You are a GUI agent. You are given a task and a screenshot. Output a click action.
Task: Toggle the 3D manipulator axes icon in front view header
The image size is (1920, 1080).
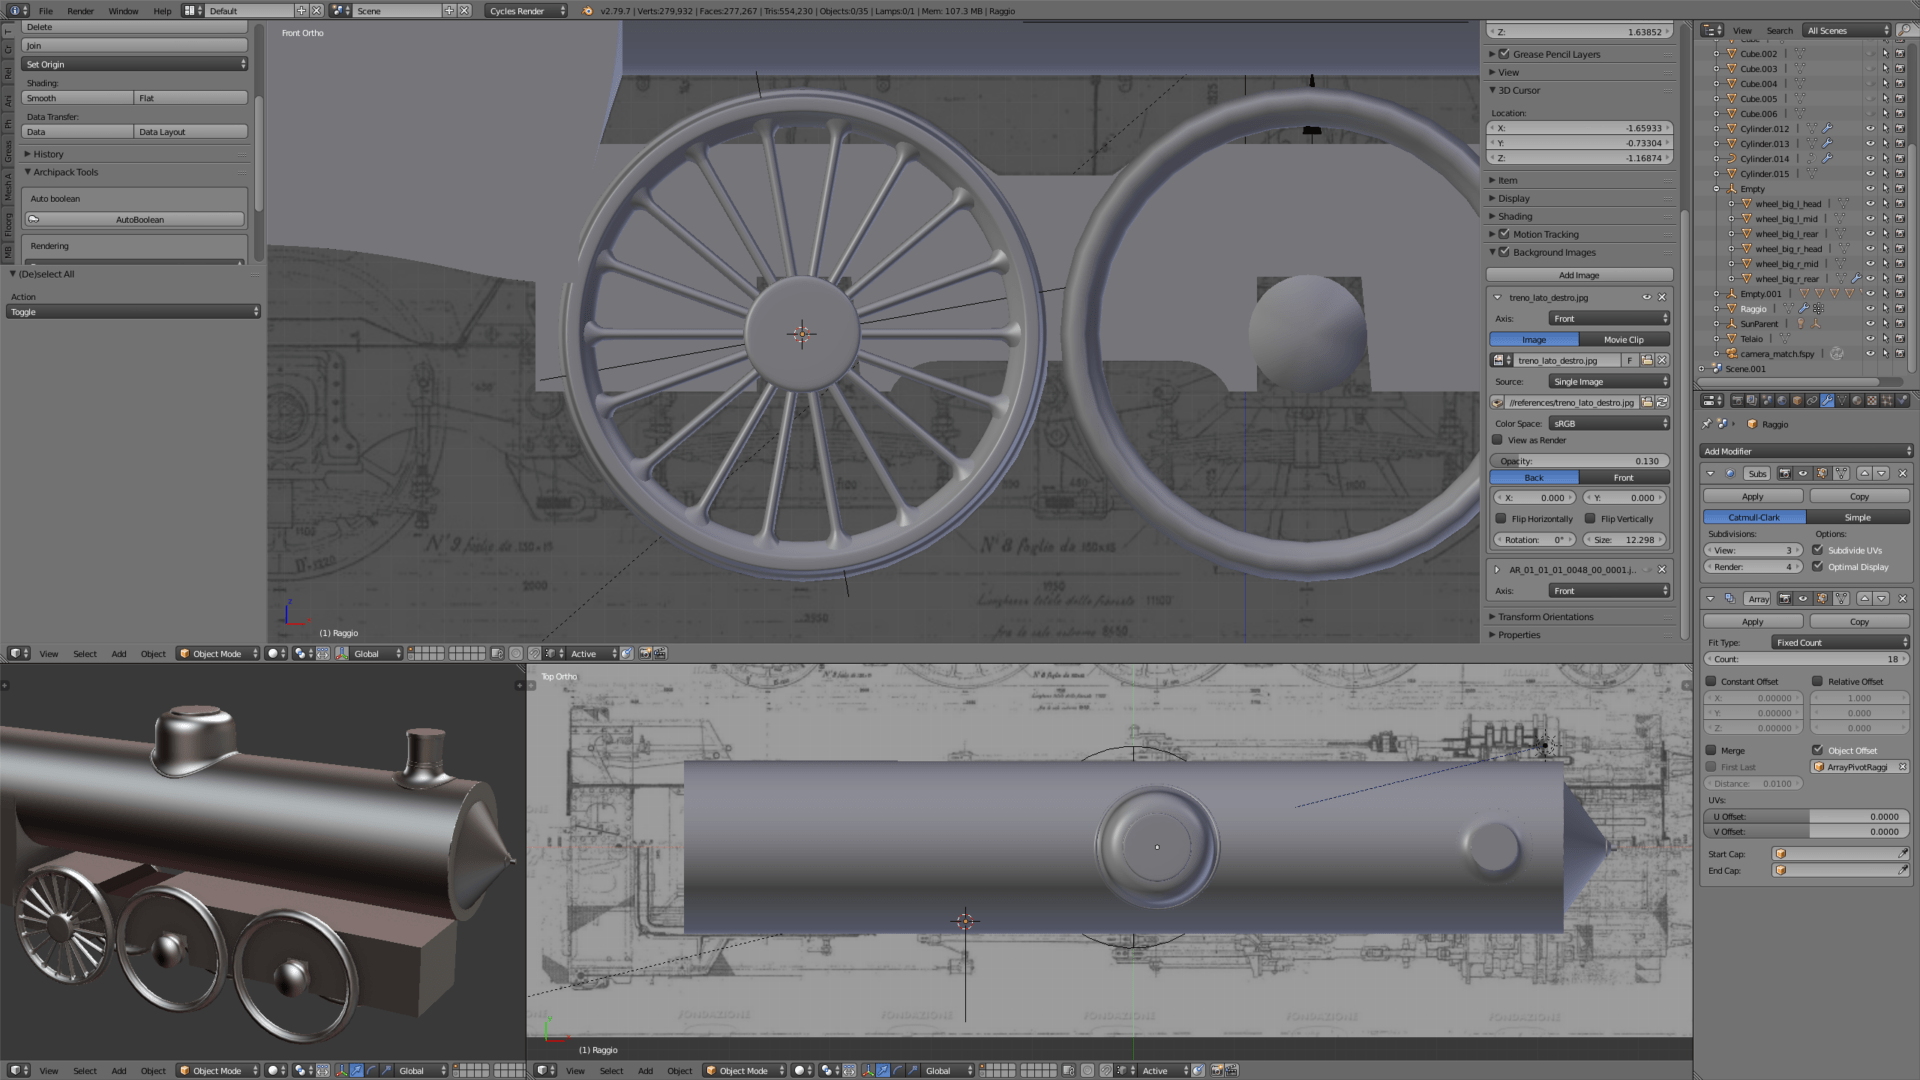pyautogui.click(x=342, y=653)
